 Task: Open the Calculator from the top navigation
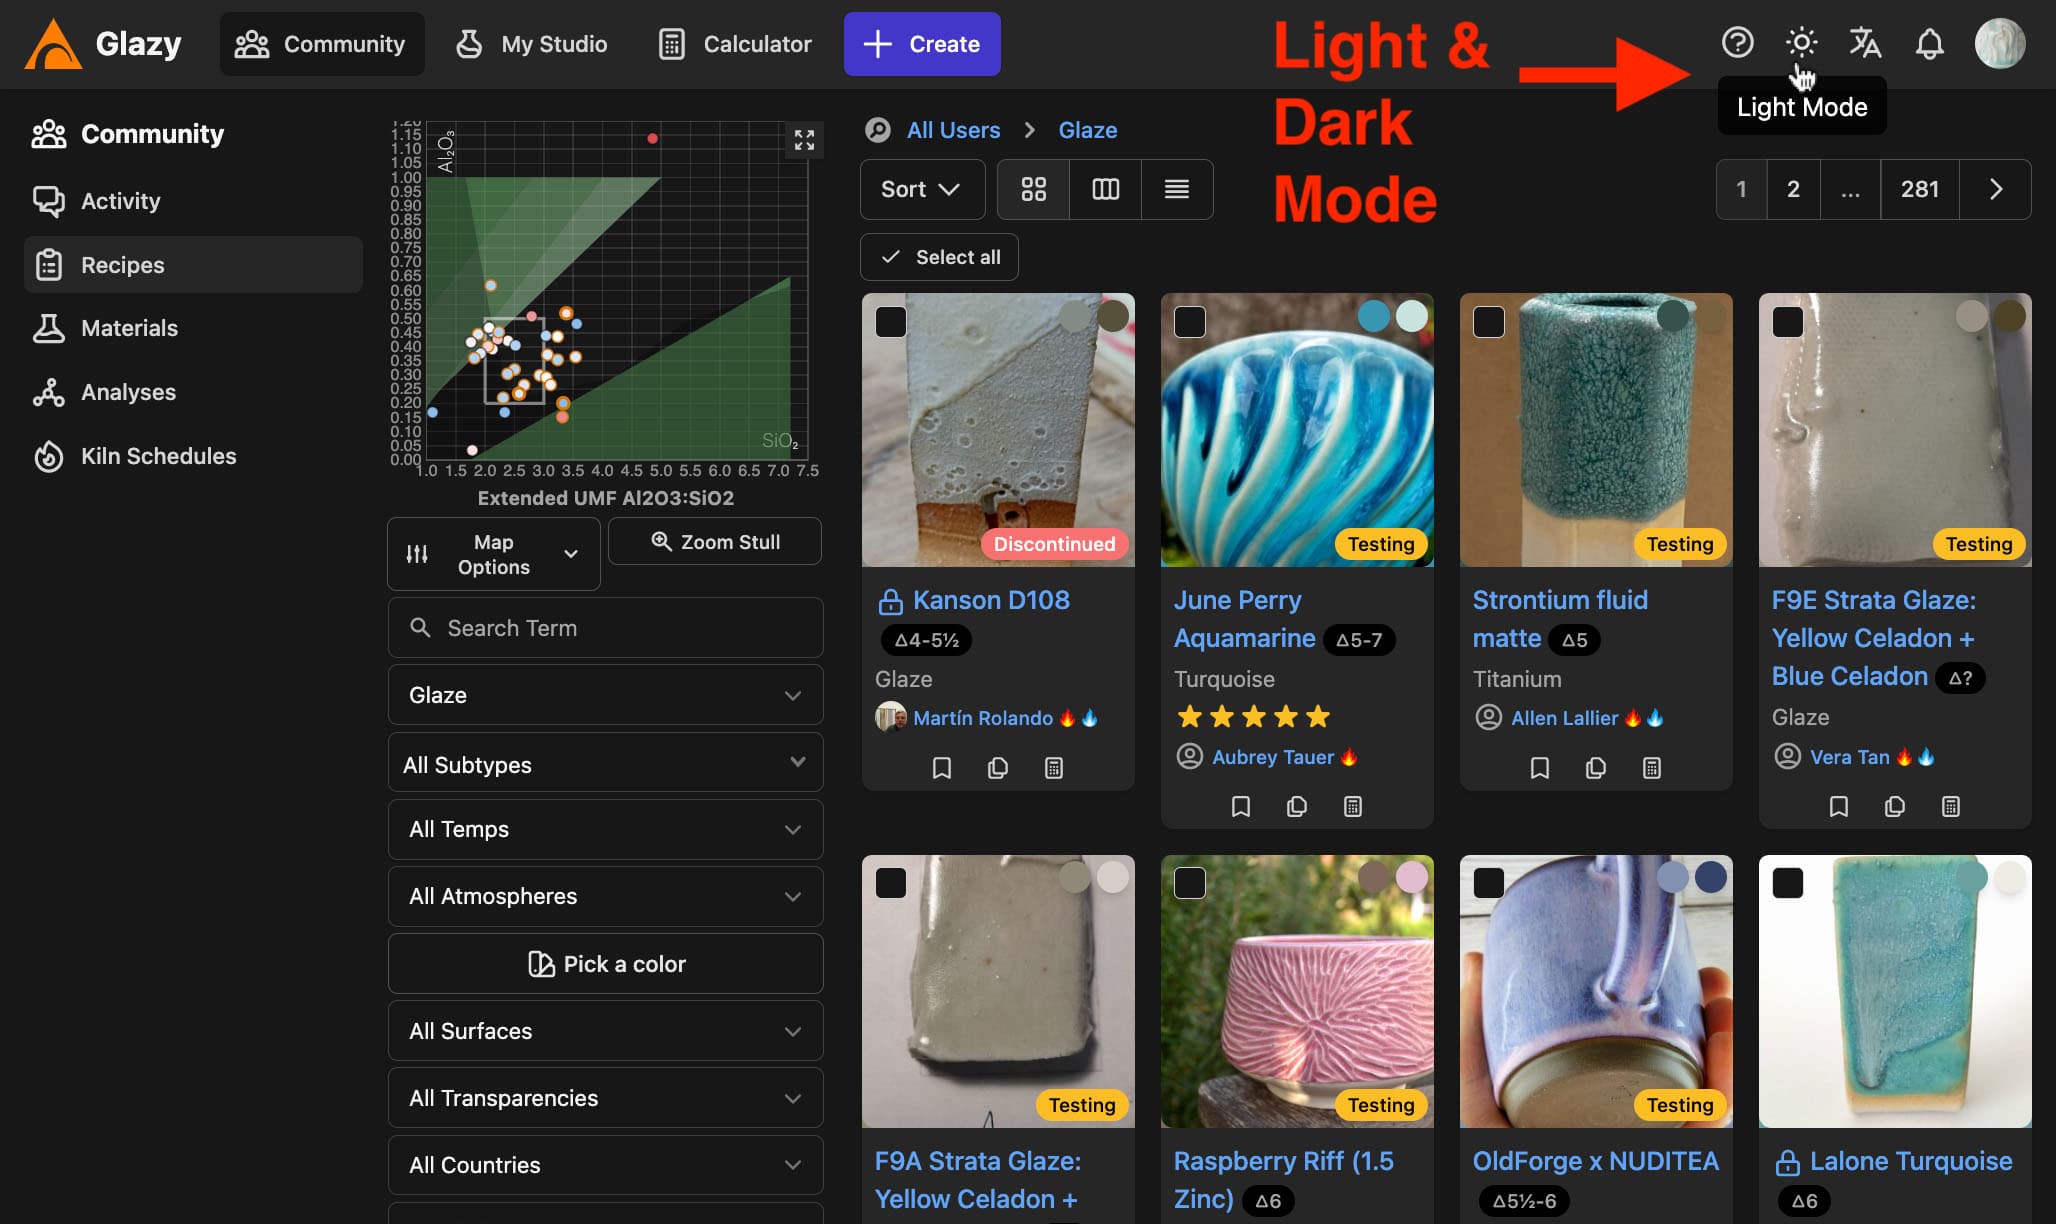click(736, 44)
